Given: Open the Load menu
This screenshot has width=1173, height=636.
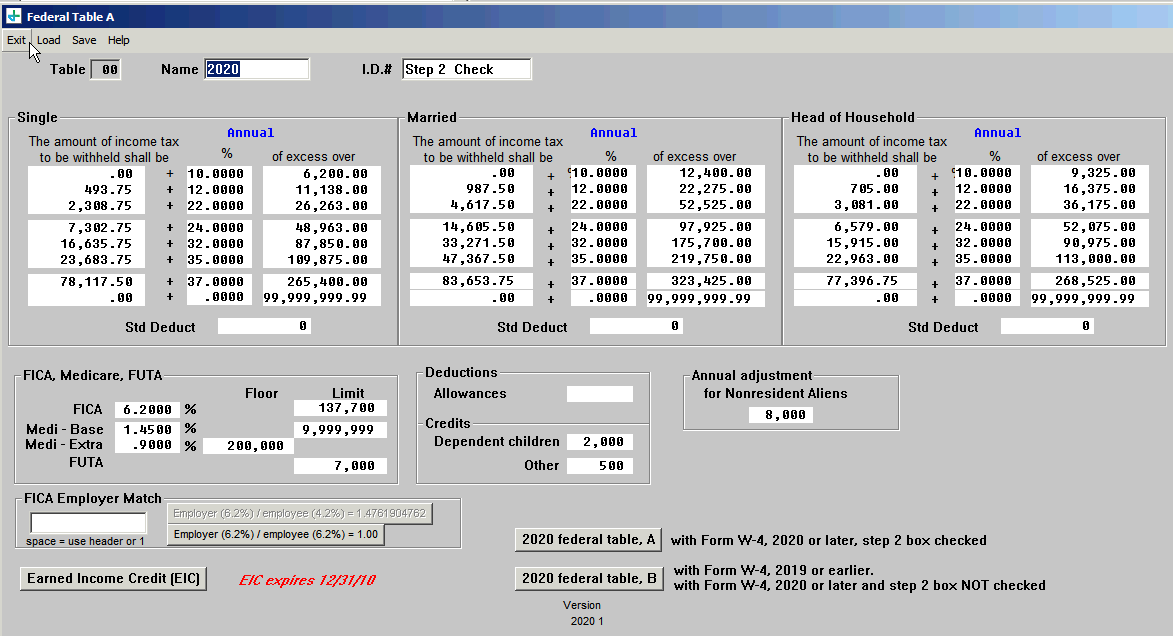Looking at the screenshot, I should pyautogui.click(x=49, y=40).
